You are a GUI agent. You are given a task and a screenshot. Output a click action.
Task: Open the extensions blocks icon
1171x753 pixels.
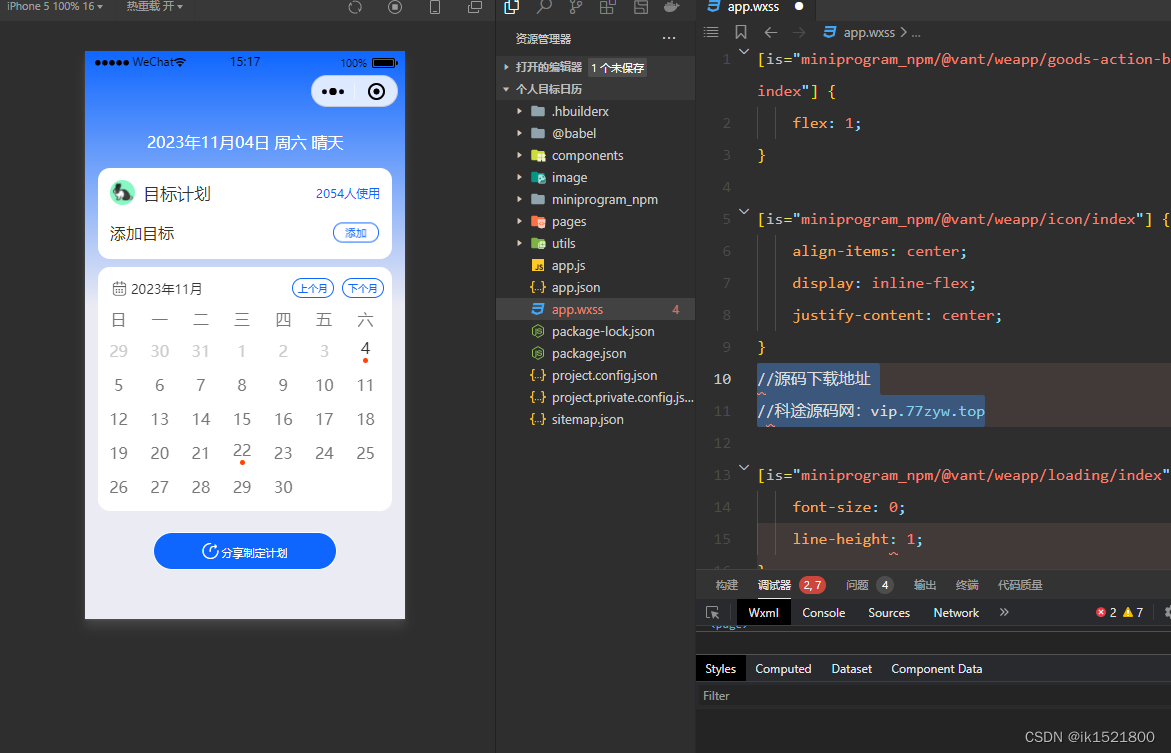pos(608,7)
